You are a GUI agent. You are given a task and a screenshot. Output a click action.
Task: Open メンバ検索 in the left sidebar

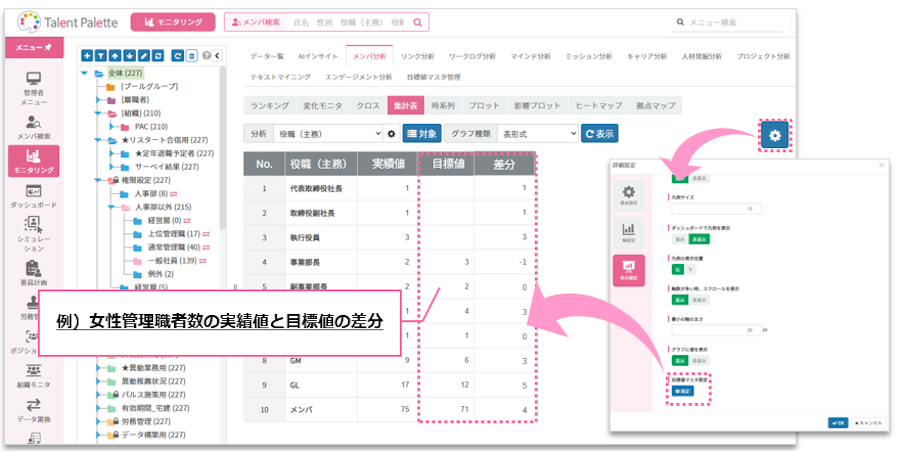point(34,127)
